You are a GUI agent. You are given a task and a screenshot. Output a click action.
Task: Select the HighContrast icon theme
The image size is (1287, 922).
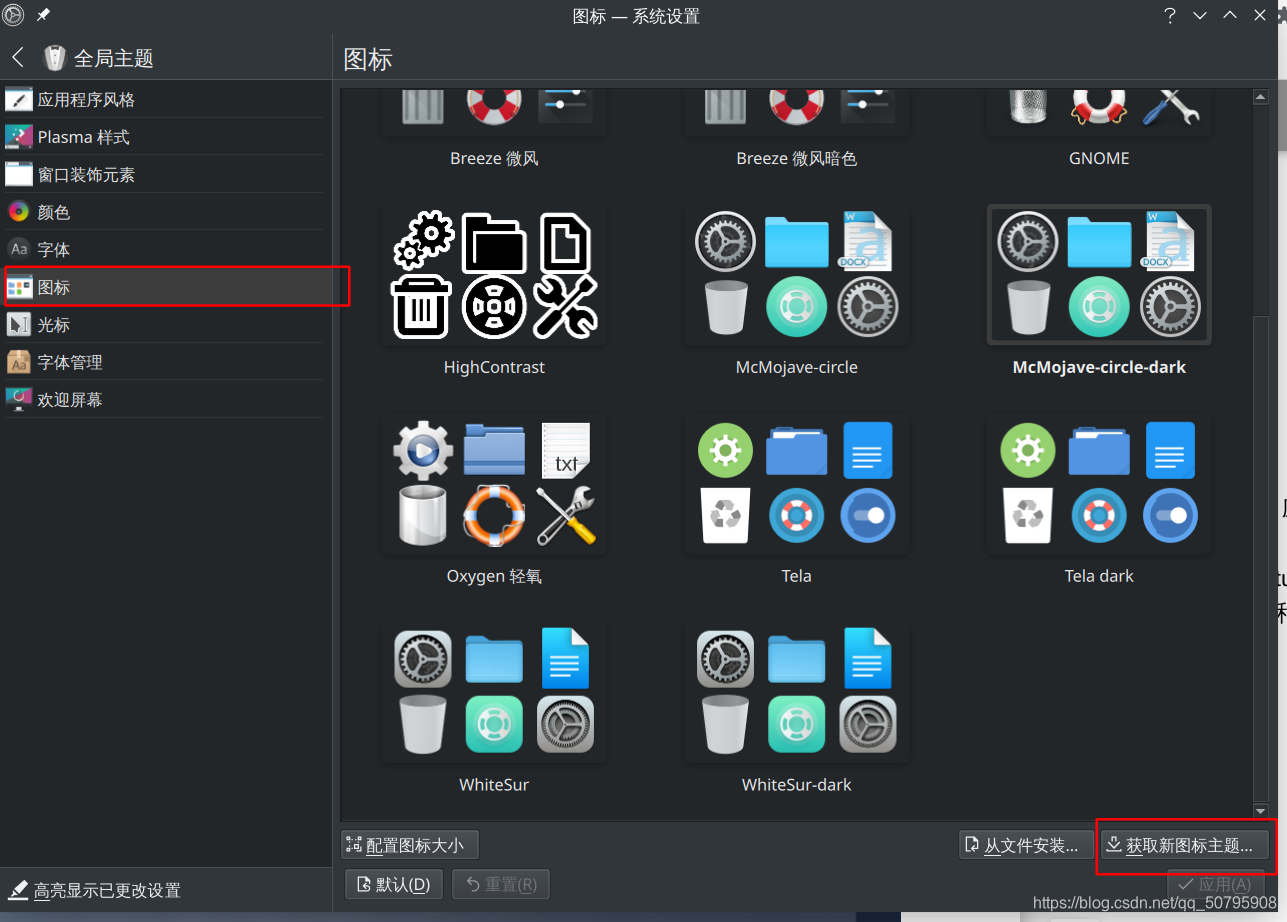point(494,293)
